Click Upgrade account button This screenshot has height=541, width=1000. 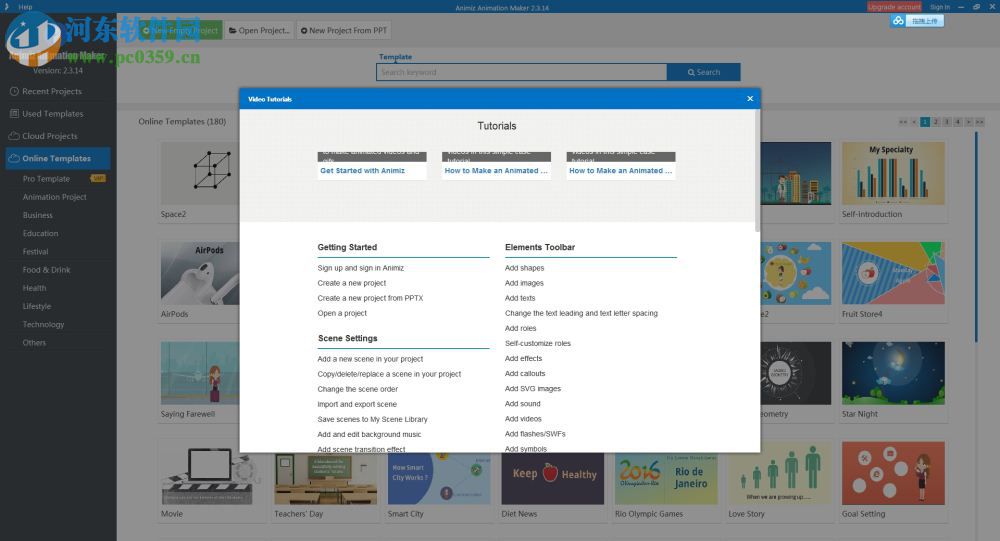894,7
